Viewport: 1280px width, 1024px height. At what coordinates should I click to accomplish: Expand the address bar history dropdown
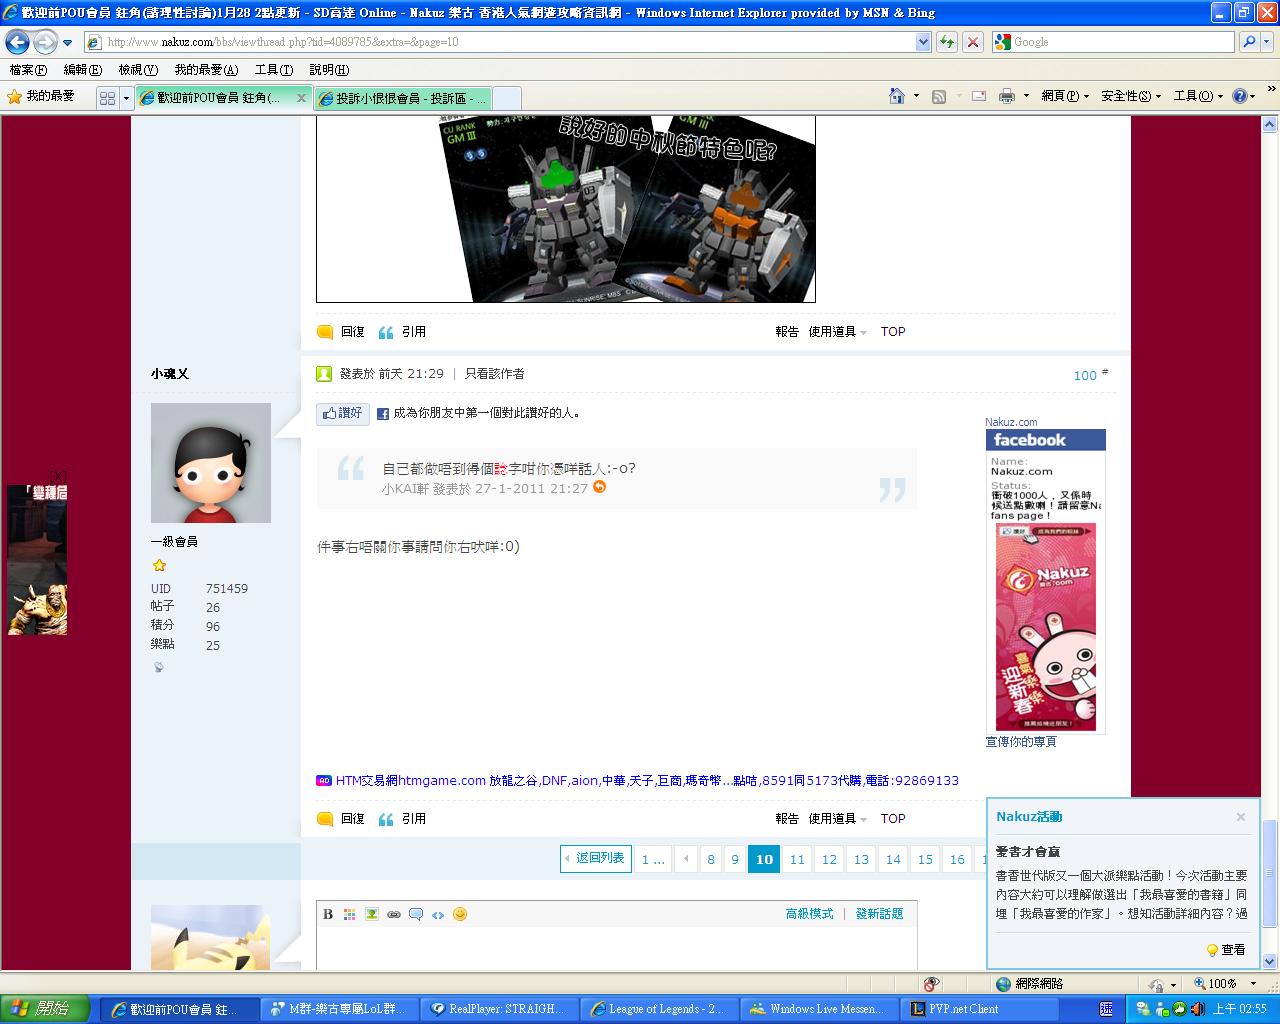click(x=923, y=42)
